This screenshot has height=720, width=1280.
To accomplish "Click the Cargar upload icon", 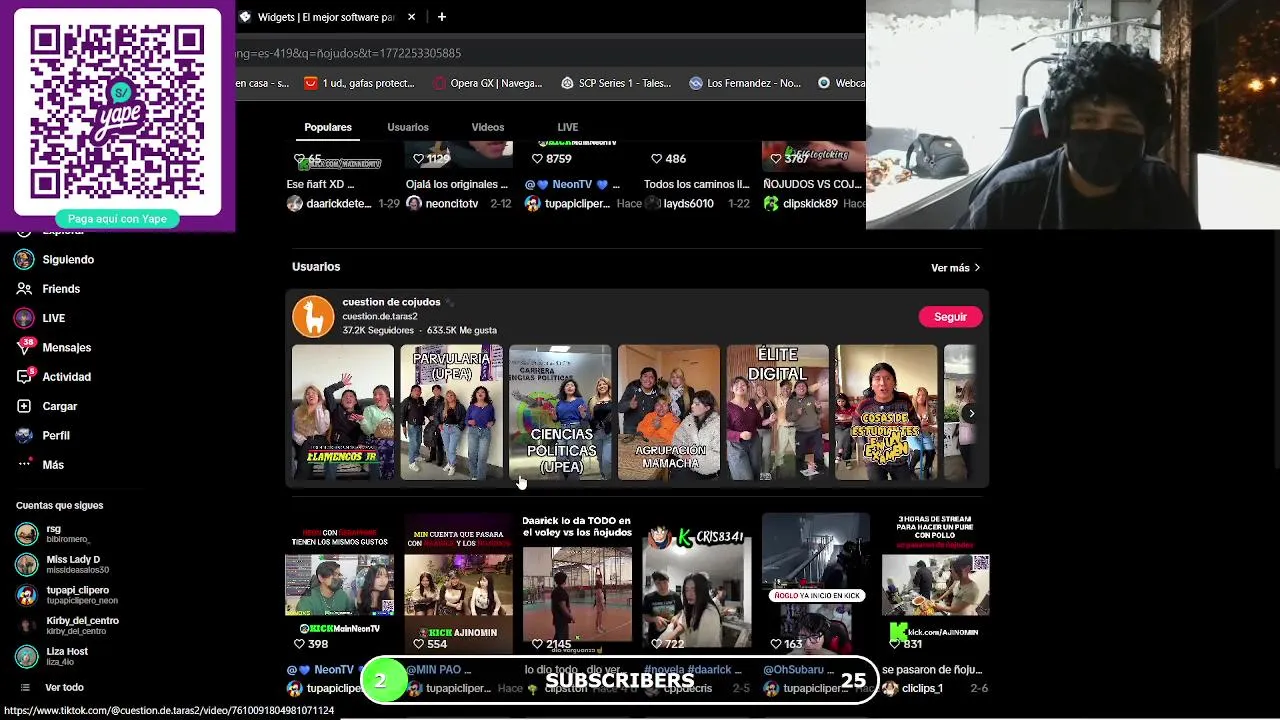I will tap(24, 406).
